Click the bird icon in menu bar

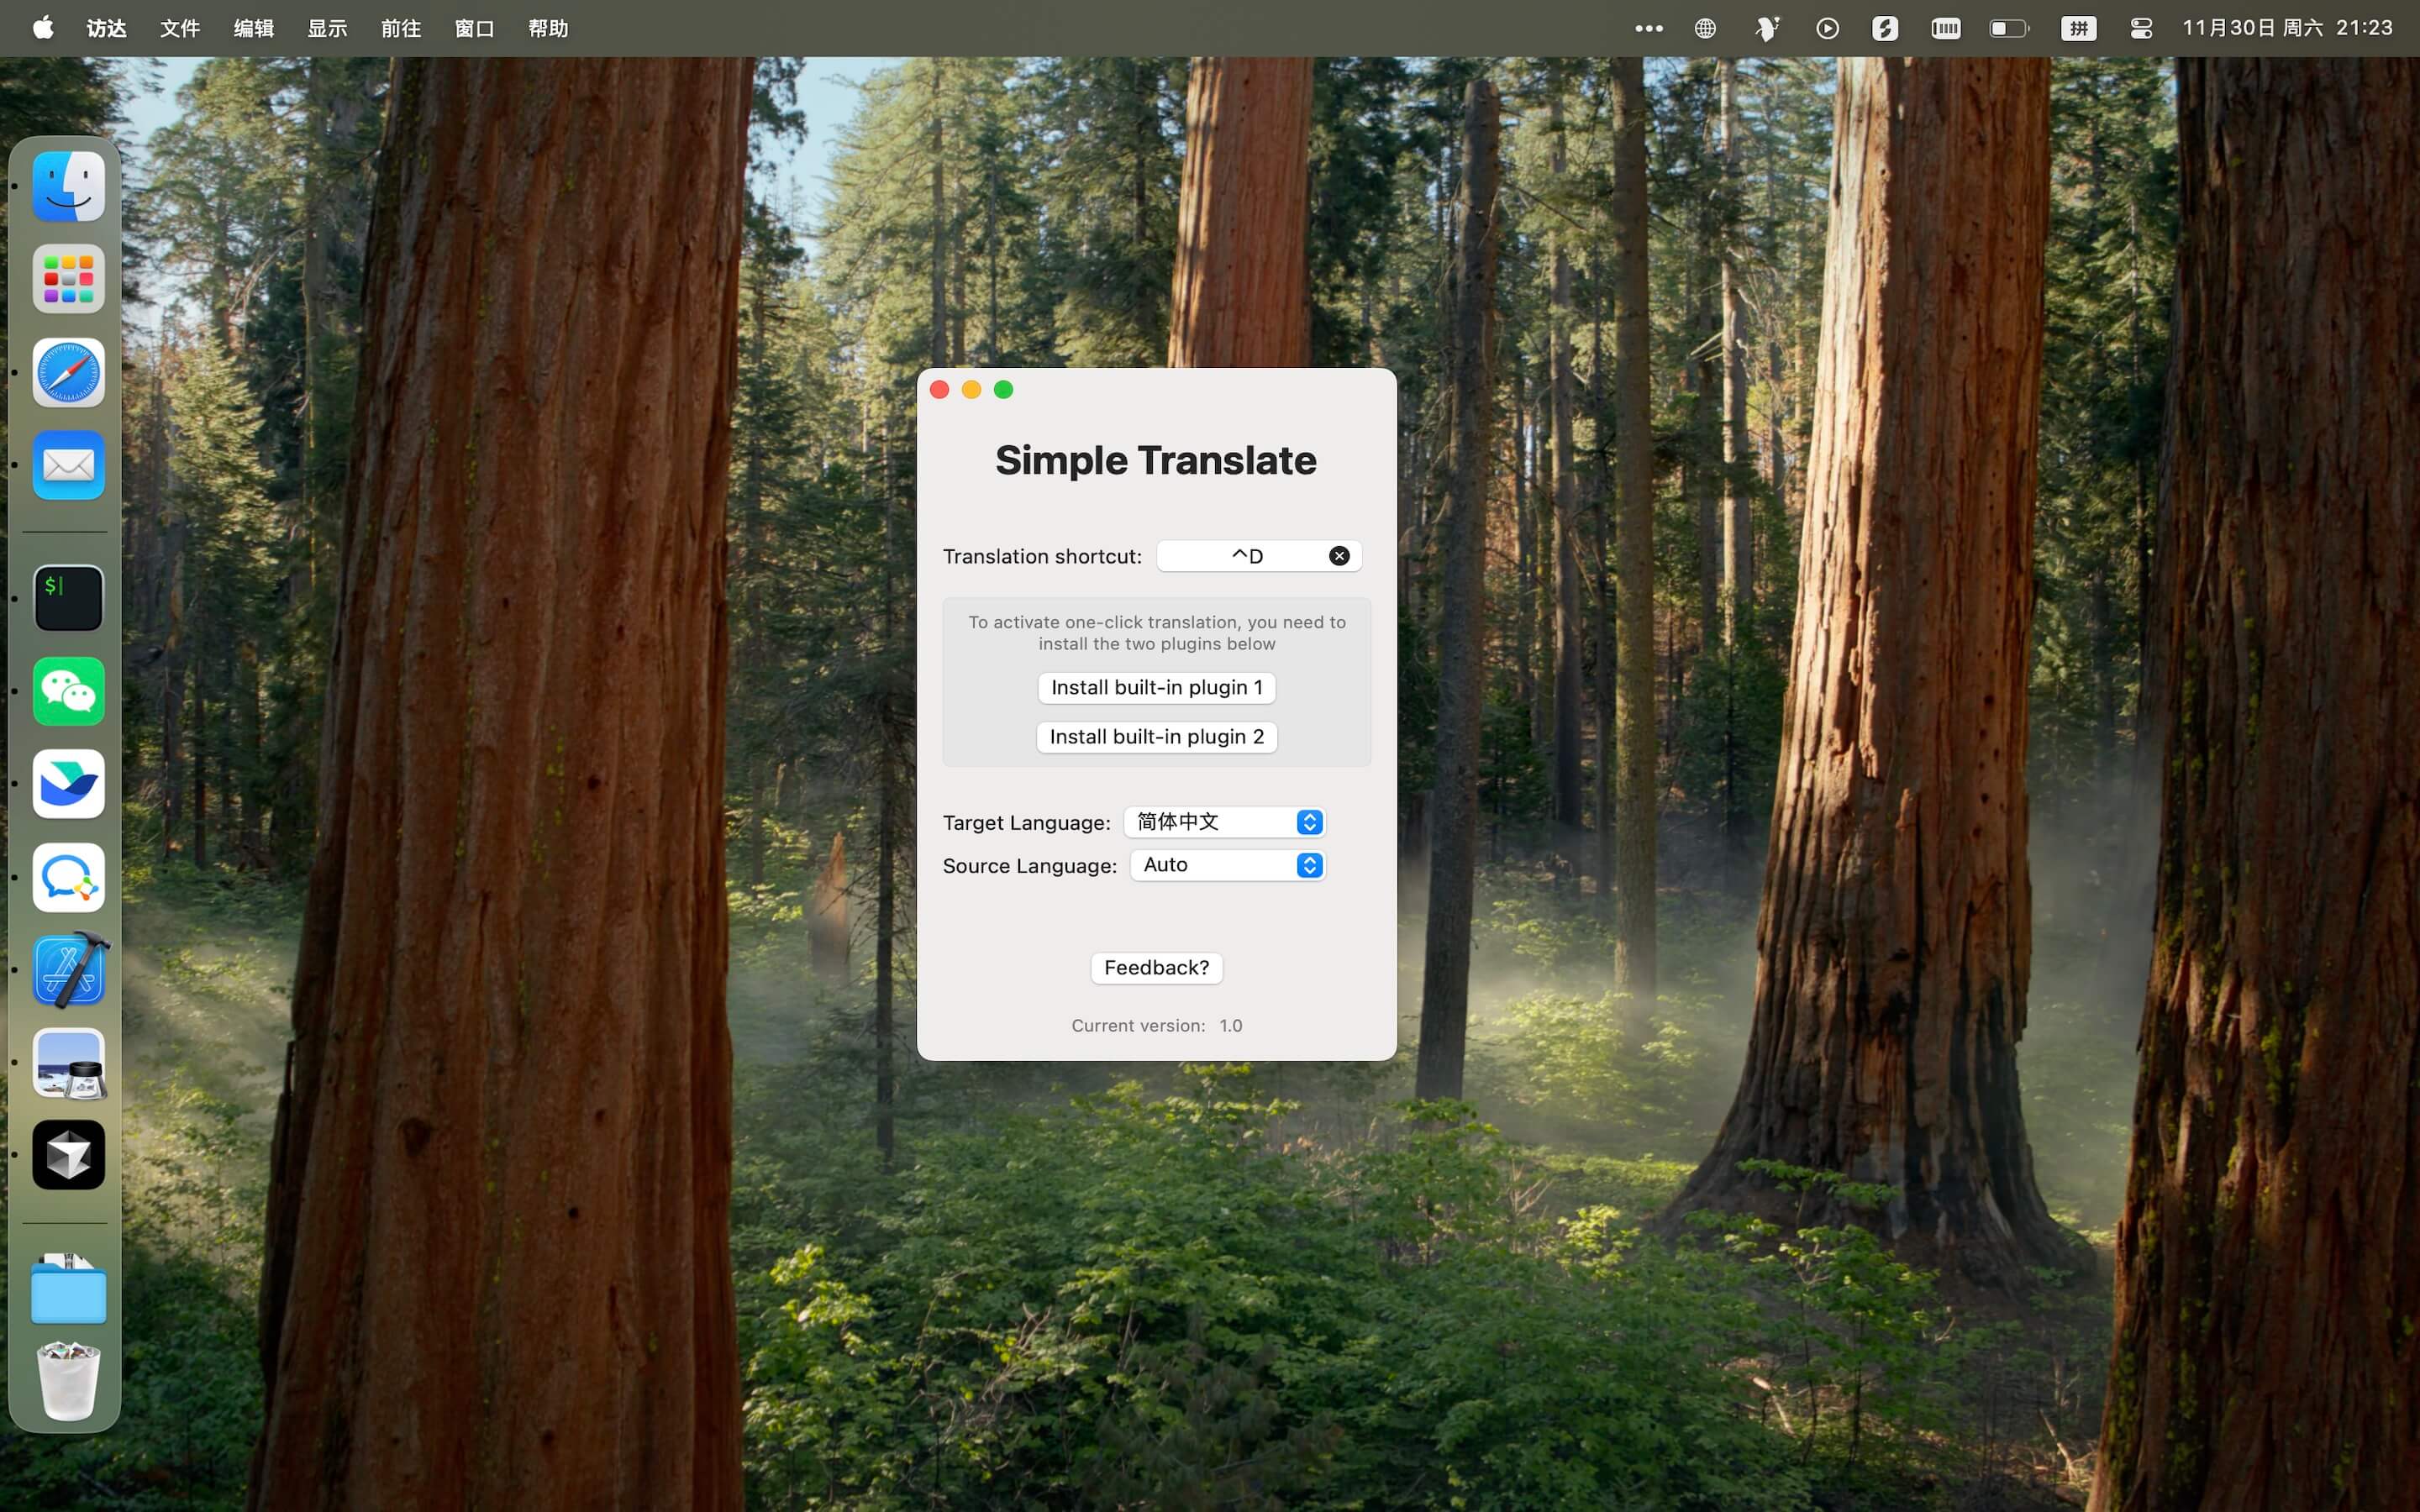click(x=1767, y=28)
